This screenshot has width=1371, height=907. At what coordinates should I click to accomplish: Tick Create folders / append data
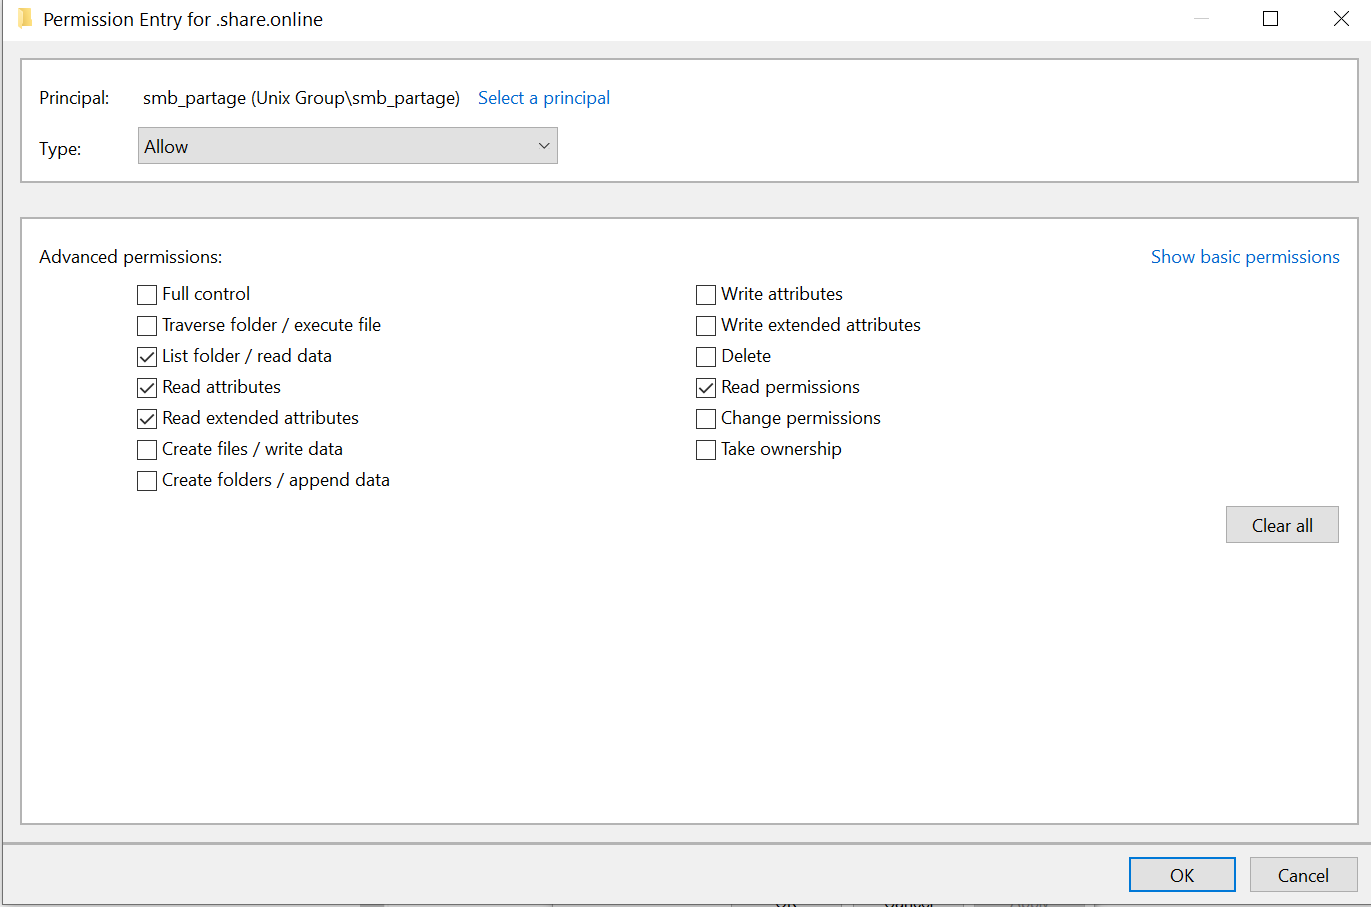point(147,481)
